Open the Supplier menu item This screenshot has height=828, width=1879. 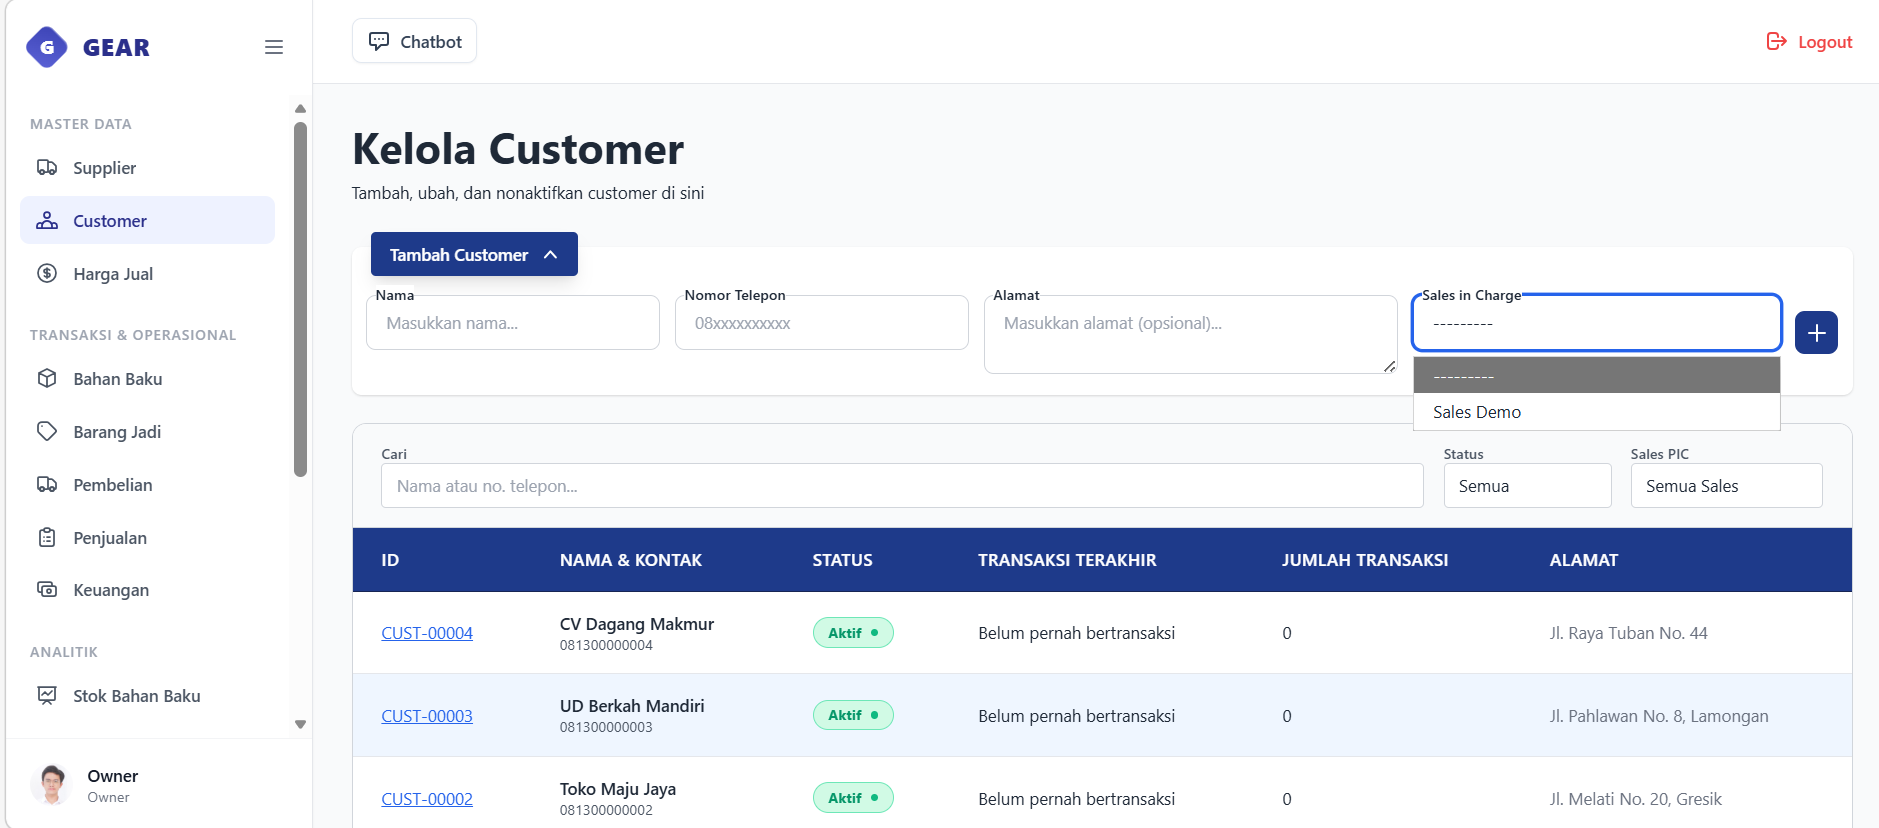pyautogui.click(x=147, y=167)
